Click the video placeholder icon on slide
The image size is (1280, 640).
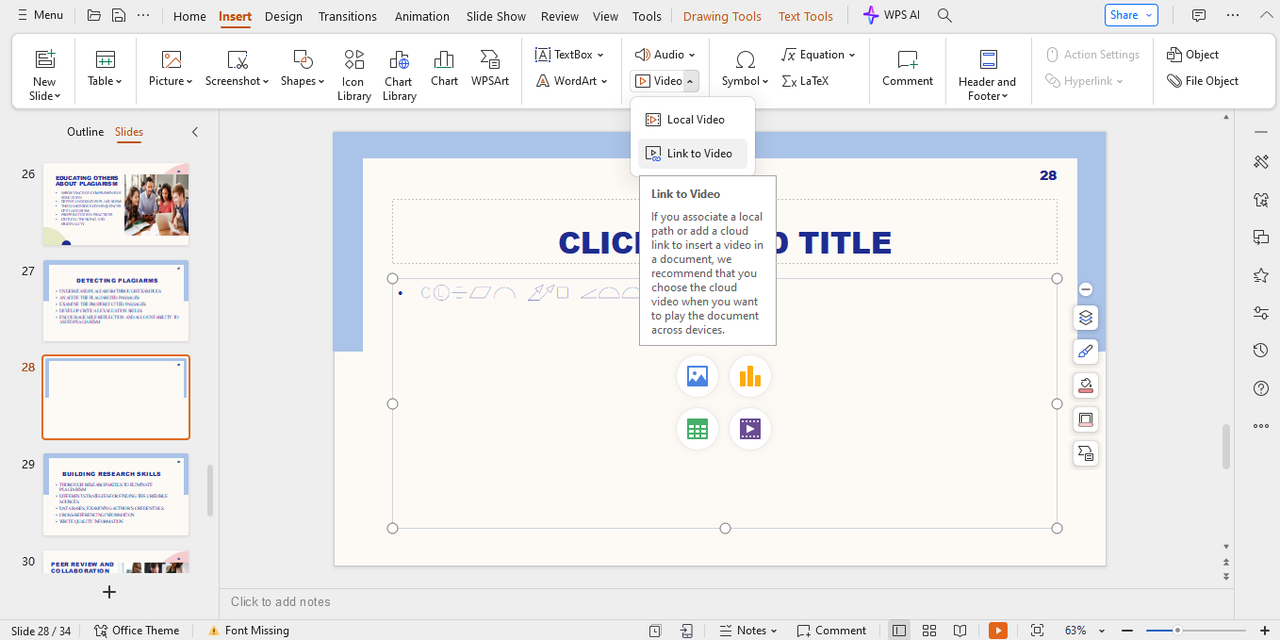point(750,429)
